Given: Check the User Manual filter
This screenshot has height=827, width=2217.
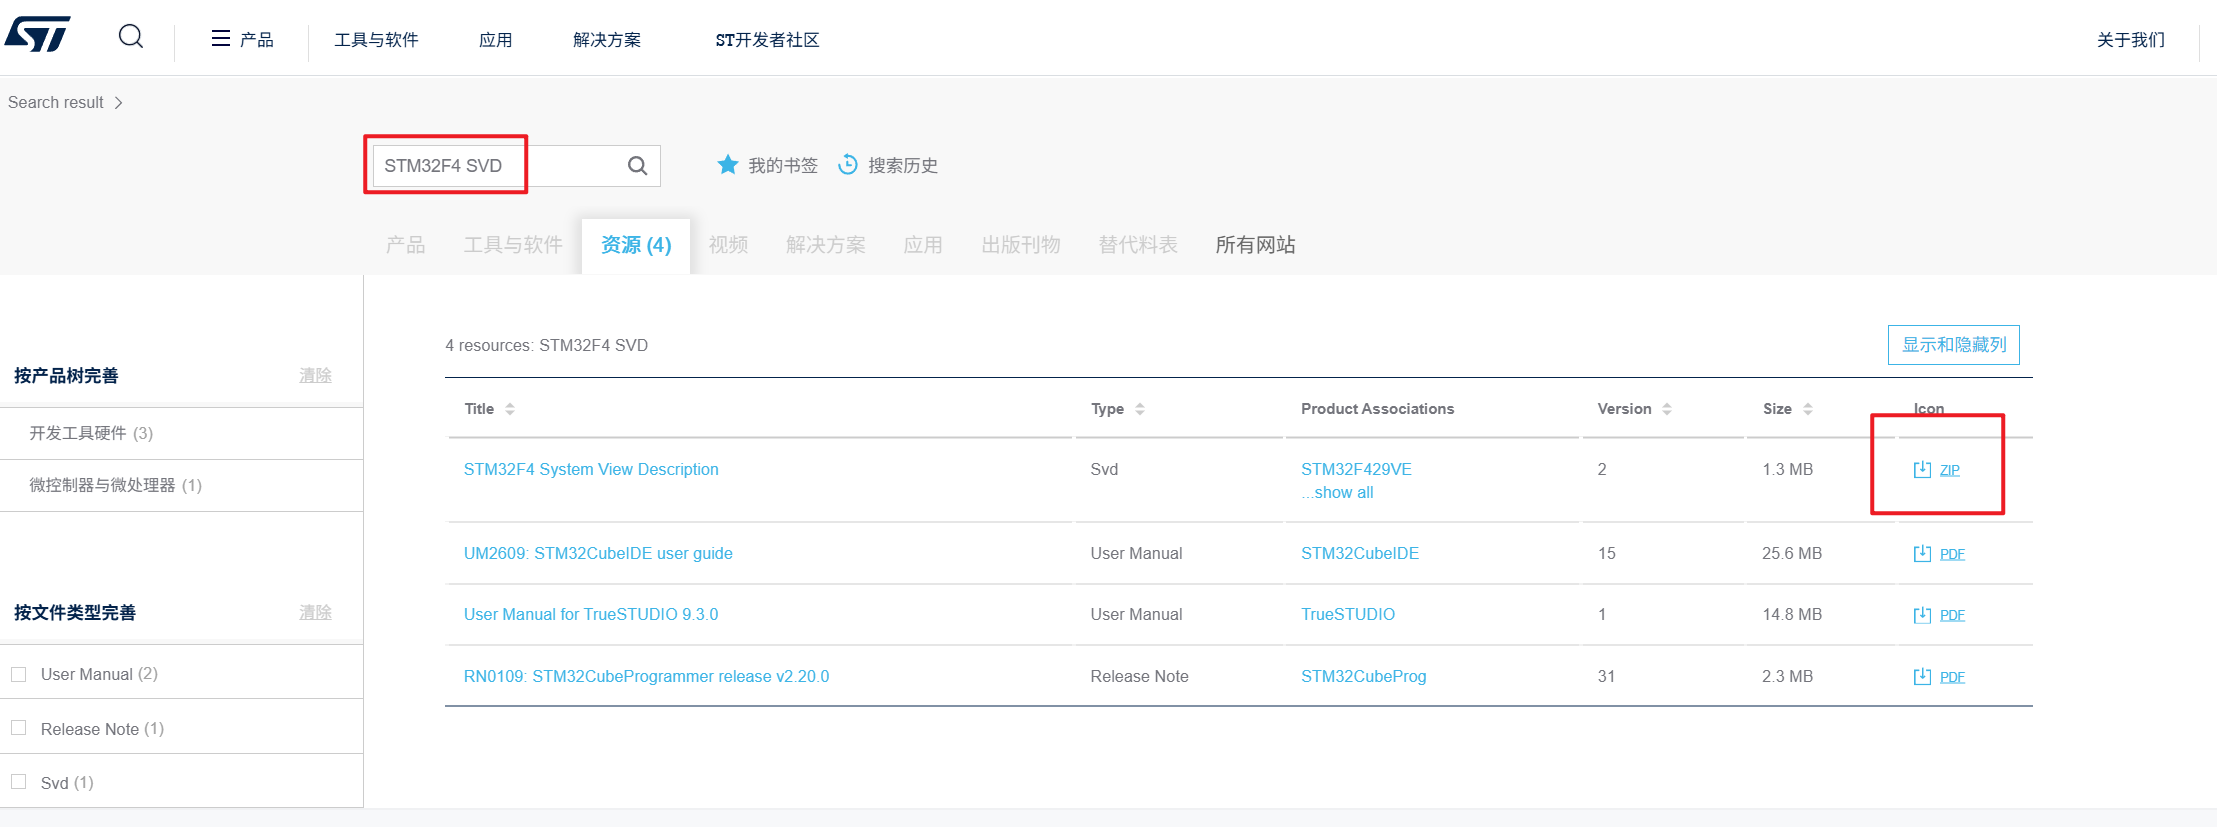Looking at the screenshot, I should (x=19, y=674).
